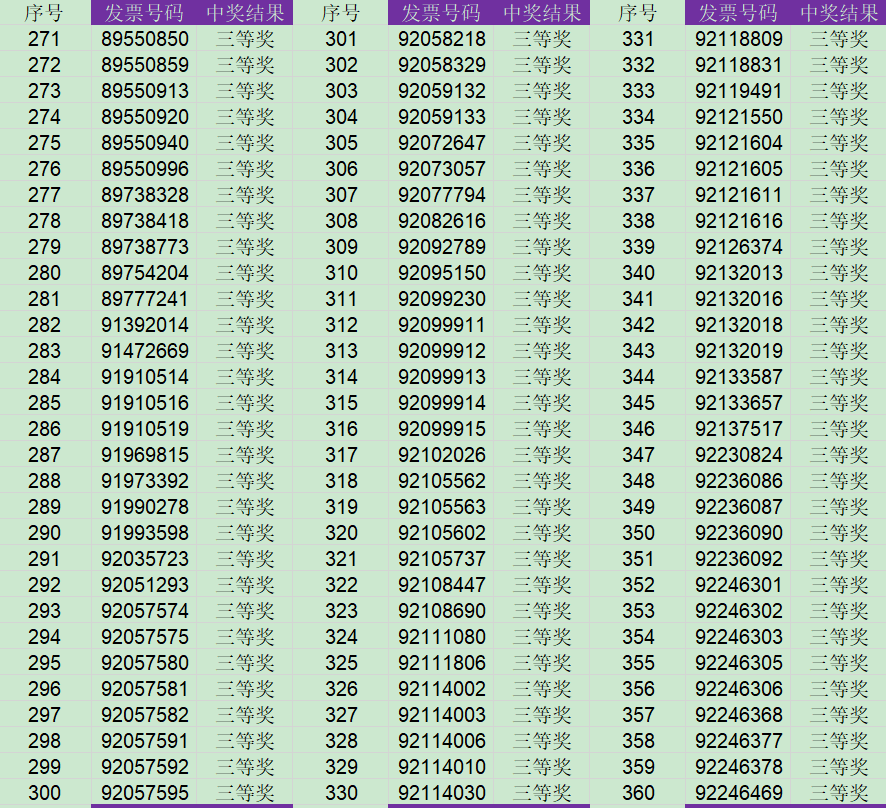
Task: Select invoice number 92057574
Action: point(145,611)
